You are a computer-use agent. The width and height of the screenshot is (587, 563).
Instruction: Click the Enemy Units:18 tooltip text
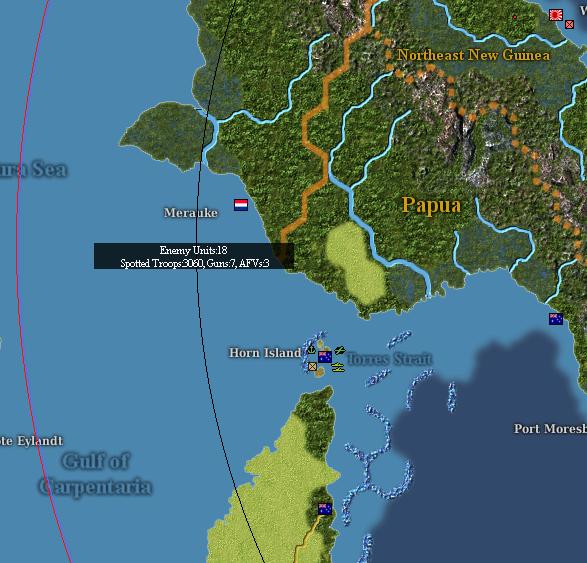(x=193, y=250)
